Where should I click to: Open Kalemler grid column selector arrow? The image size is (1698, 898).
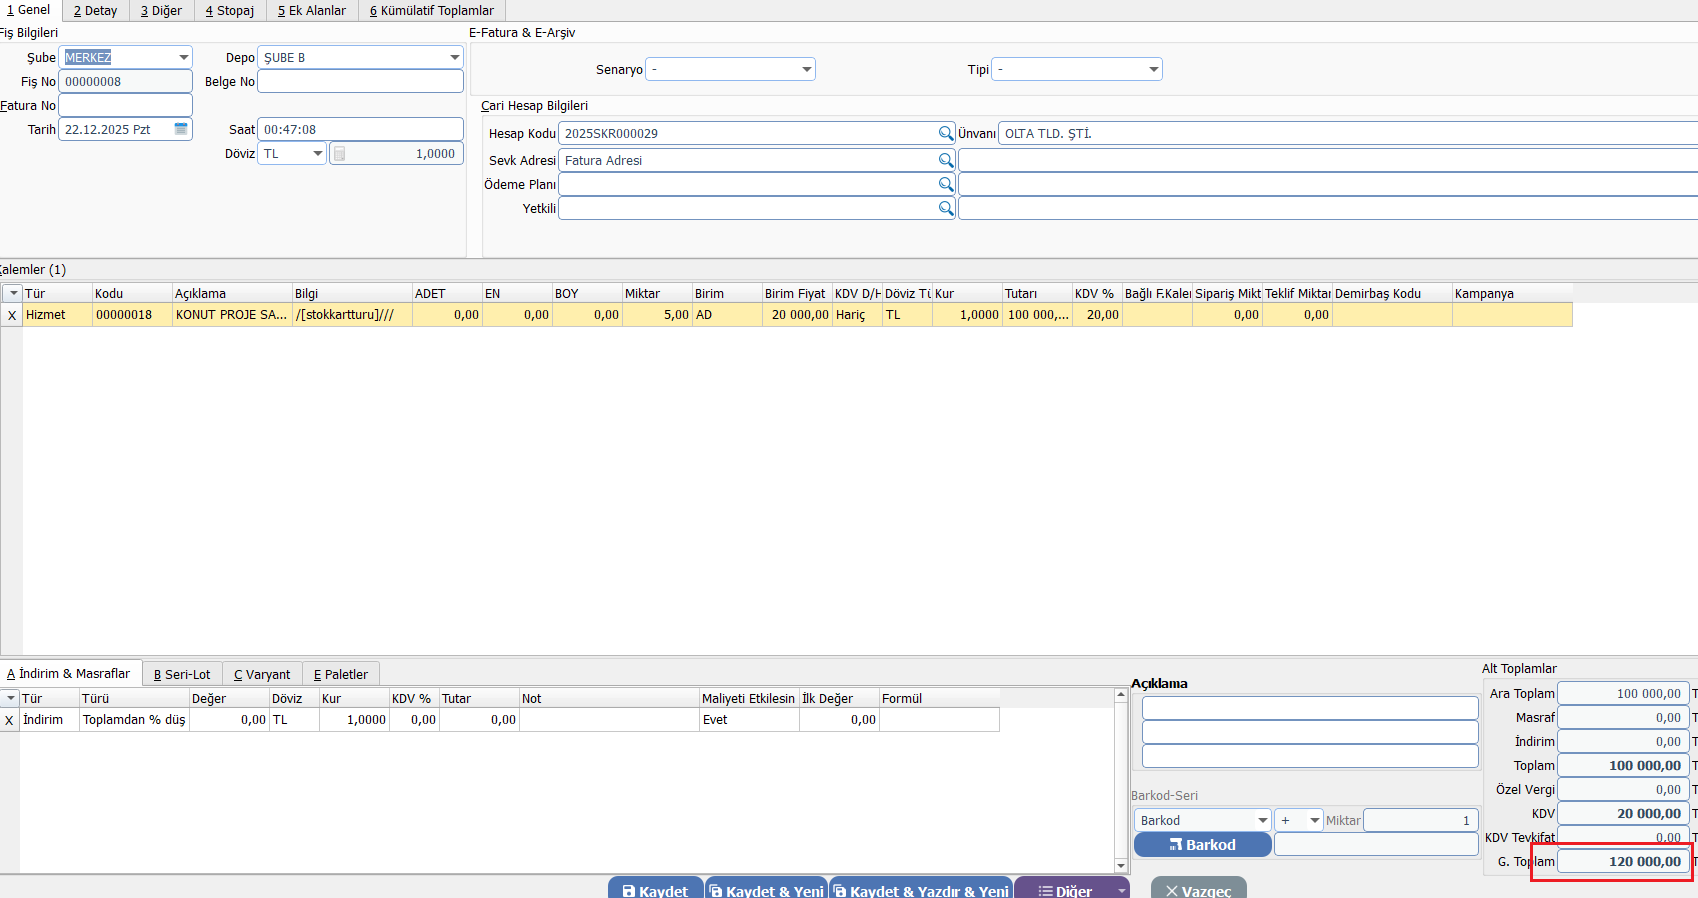13,293
